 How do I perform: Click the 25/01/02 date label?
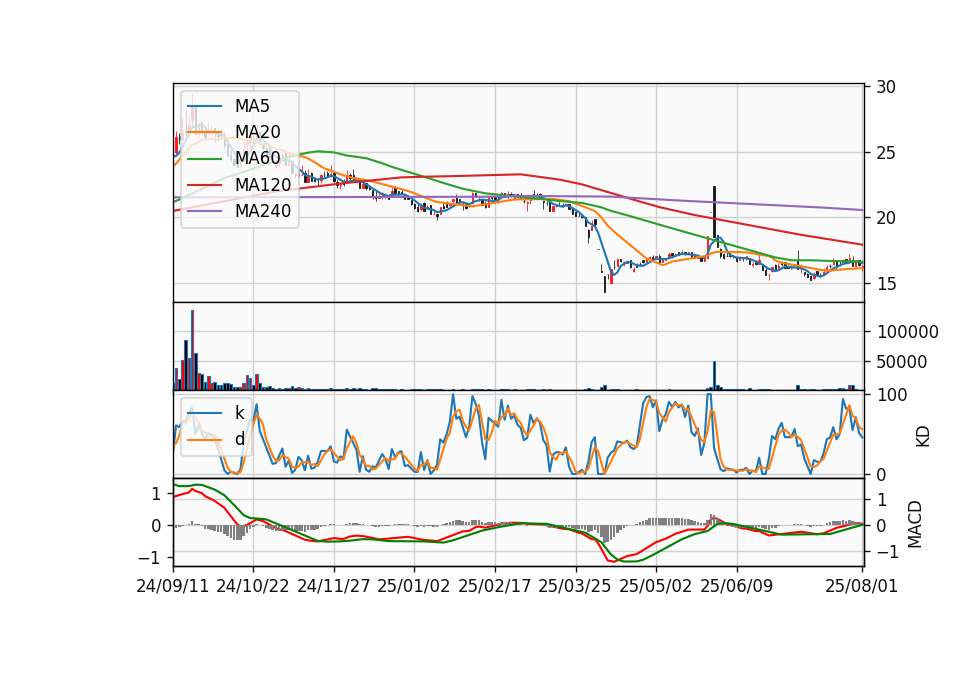click(x=414, y=586)
